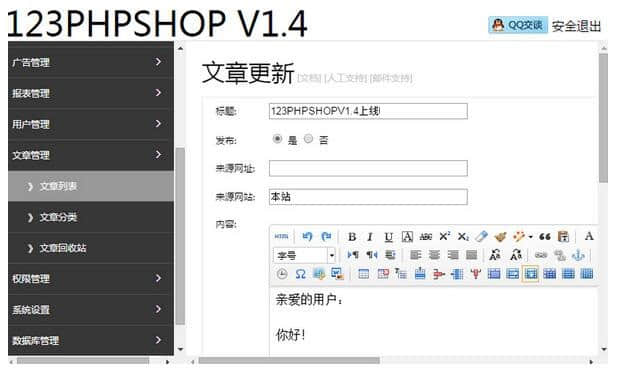Toggle bold formatting
The image size is (619, 374).
click(352, 237)
